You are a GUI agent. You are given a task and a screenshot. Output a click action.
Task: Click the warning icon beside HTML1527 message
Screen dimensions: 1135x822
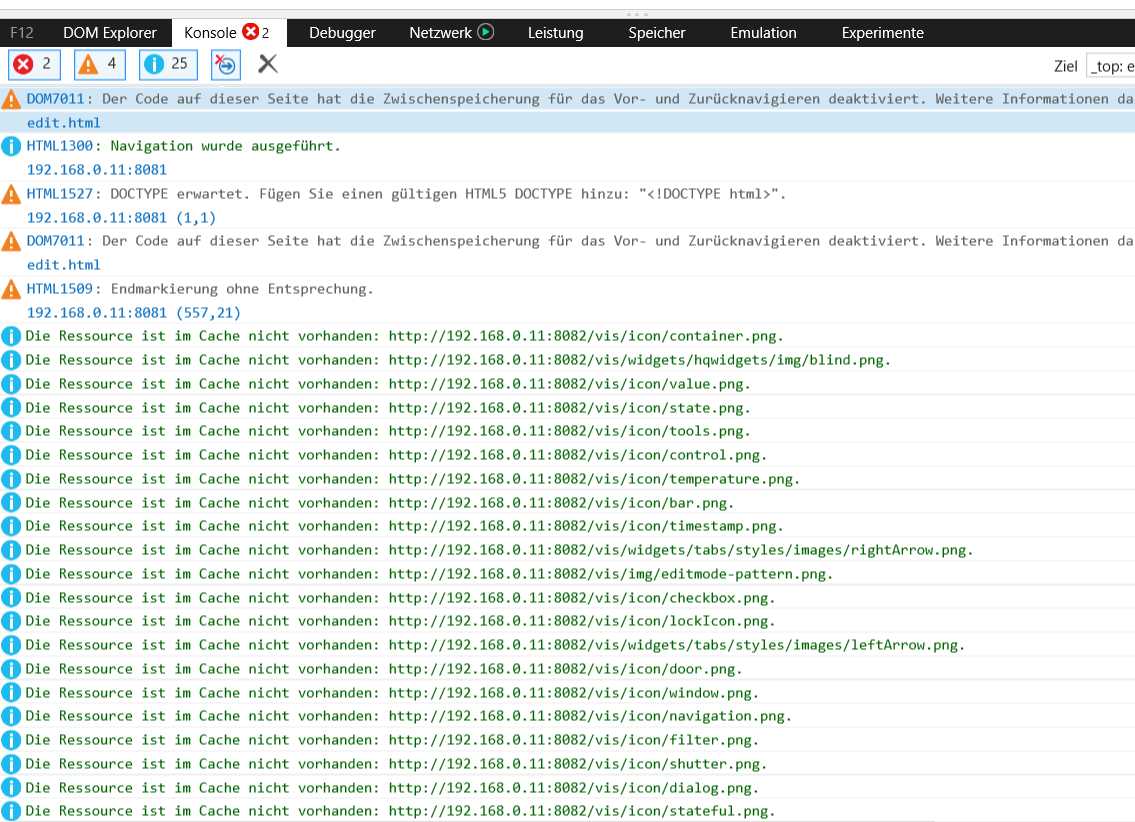pos(12,194)
